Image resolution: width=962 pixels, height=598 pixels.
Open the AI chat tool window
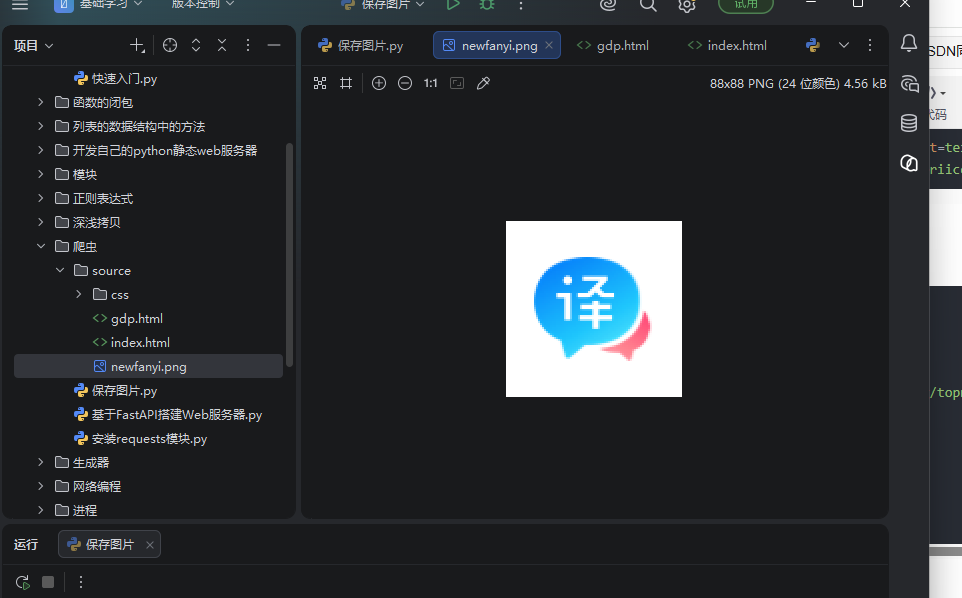pos(909,83)
